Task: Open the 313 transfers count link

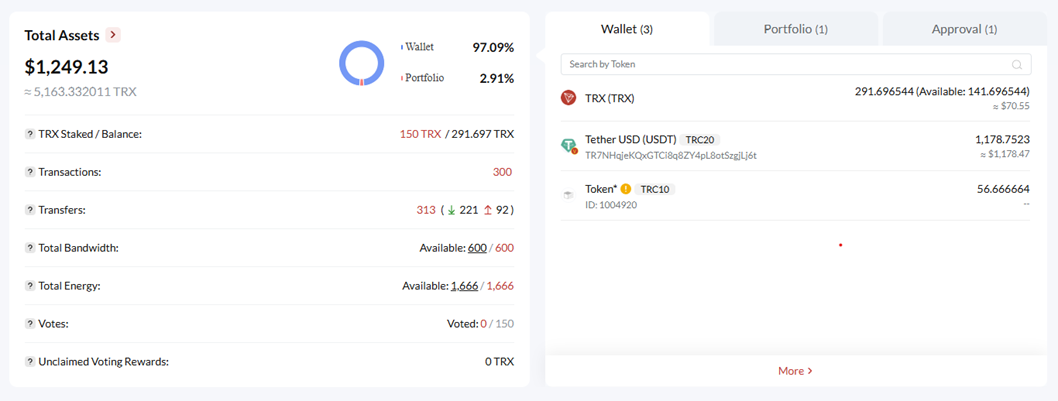Action: coord(426,210)
